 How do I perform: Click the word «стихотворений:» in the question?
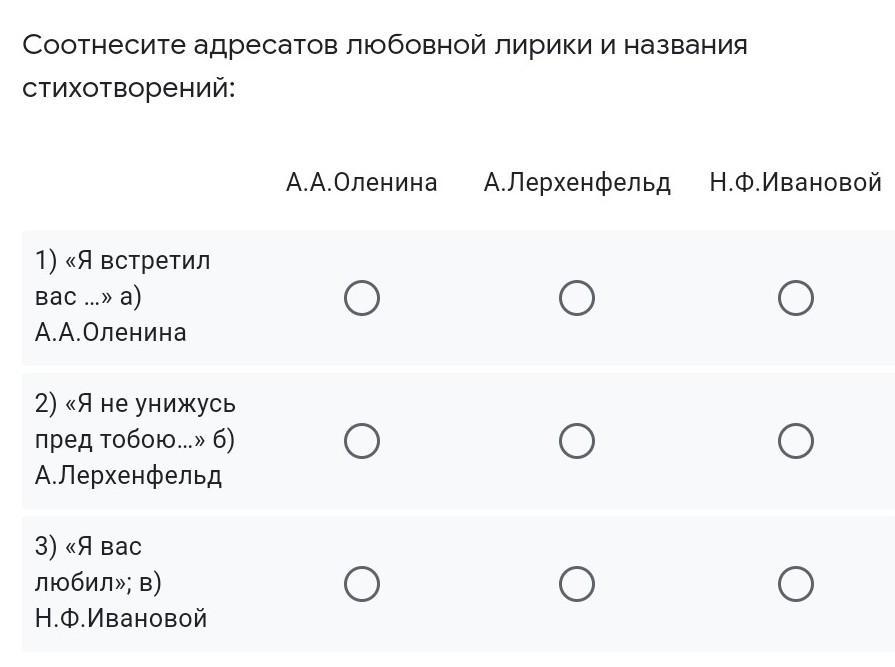coord(128,88)
